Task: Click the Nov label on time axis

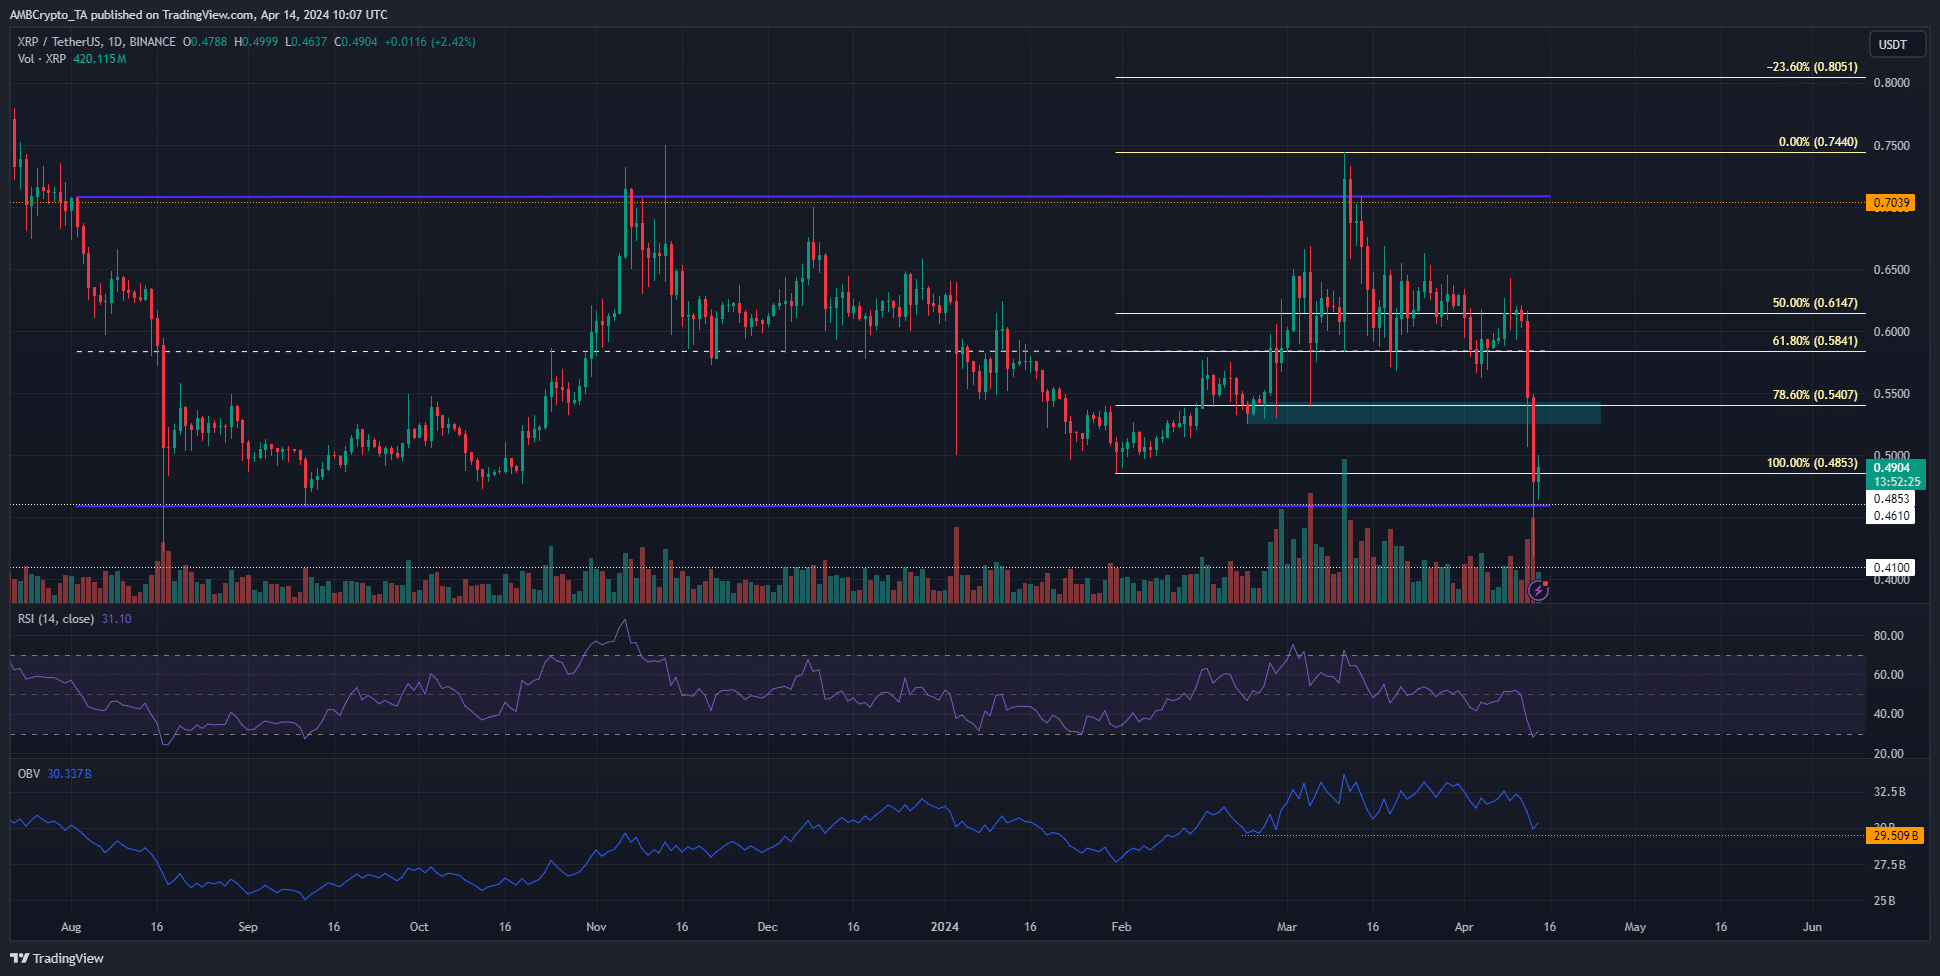Action: point(596,927)
